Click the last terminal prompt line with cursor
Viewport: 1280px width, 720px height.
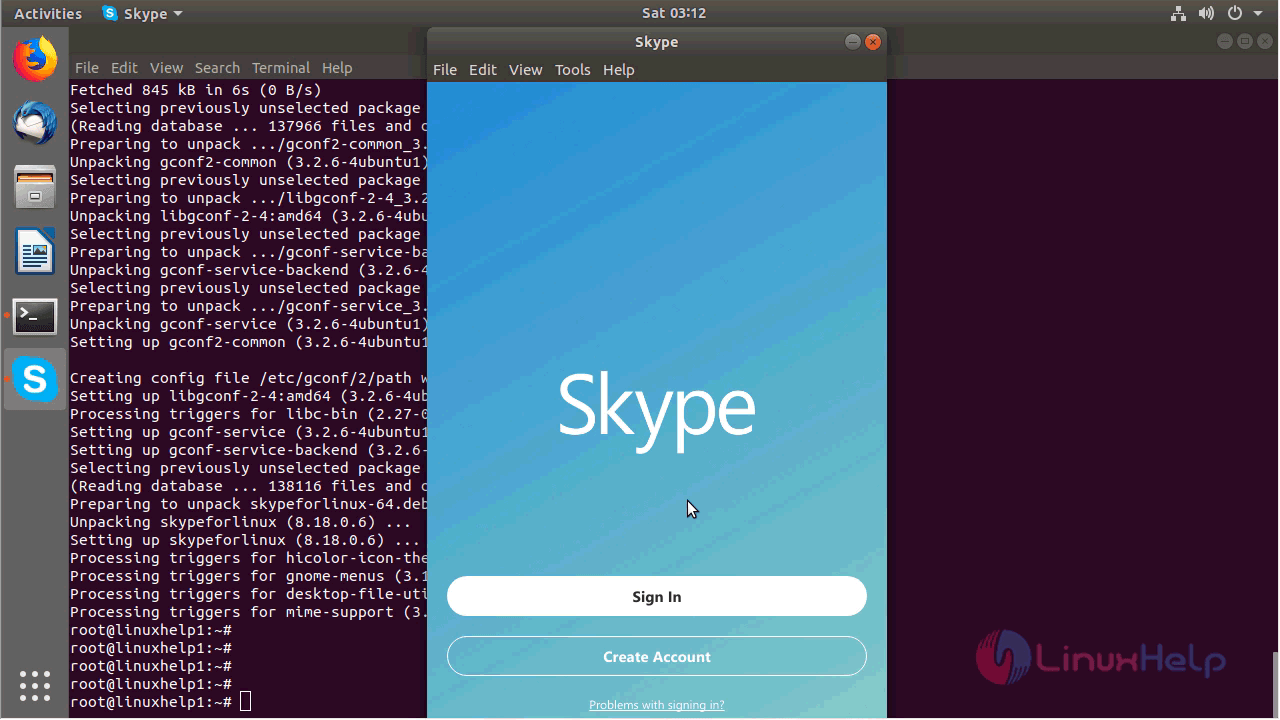coord(160,702)
